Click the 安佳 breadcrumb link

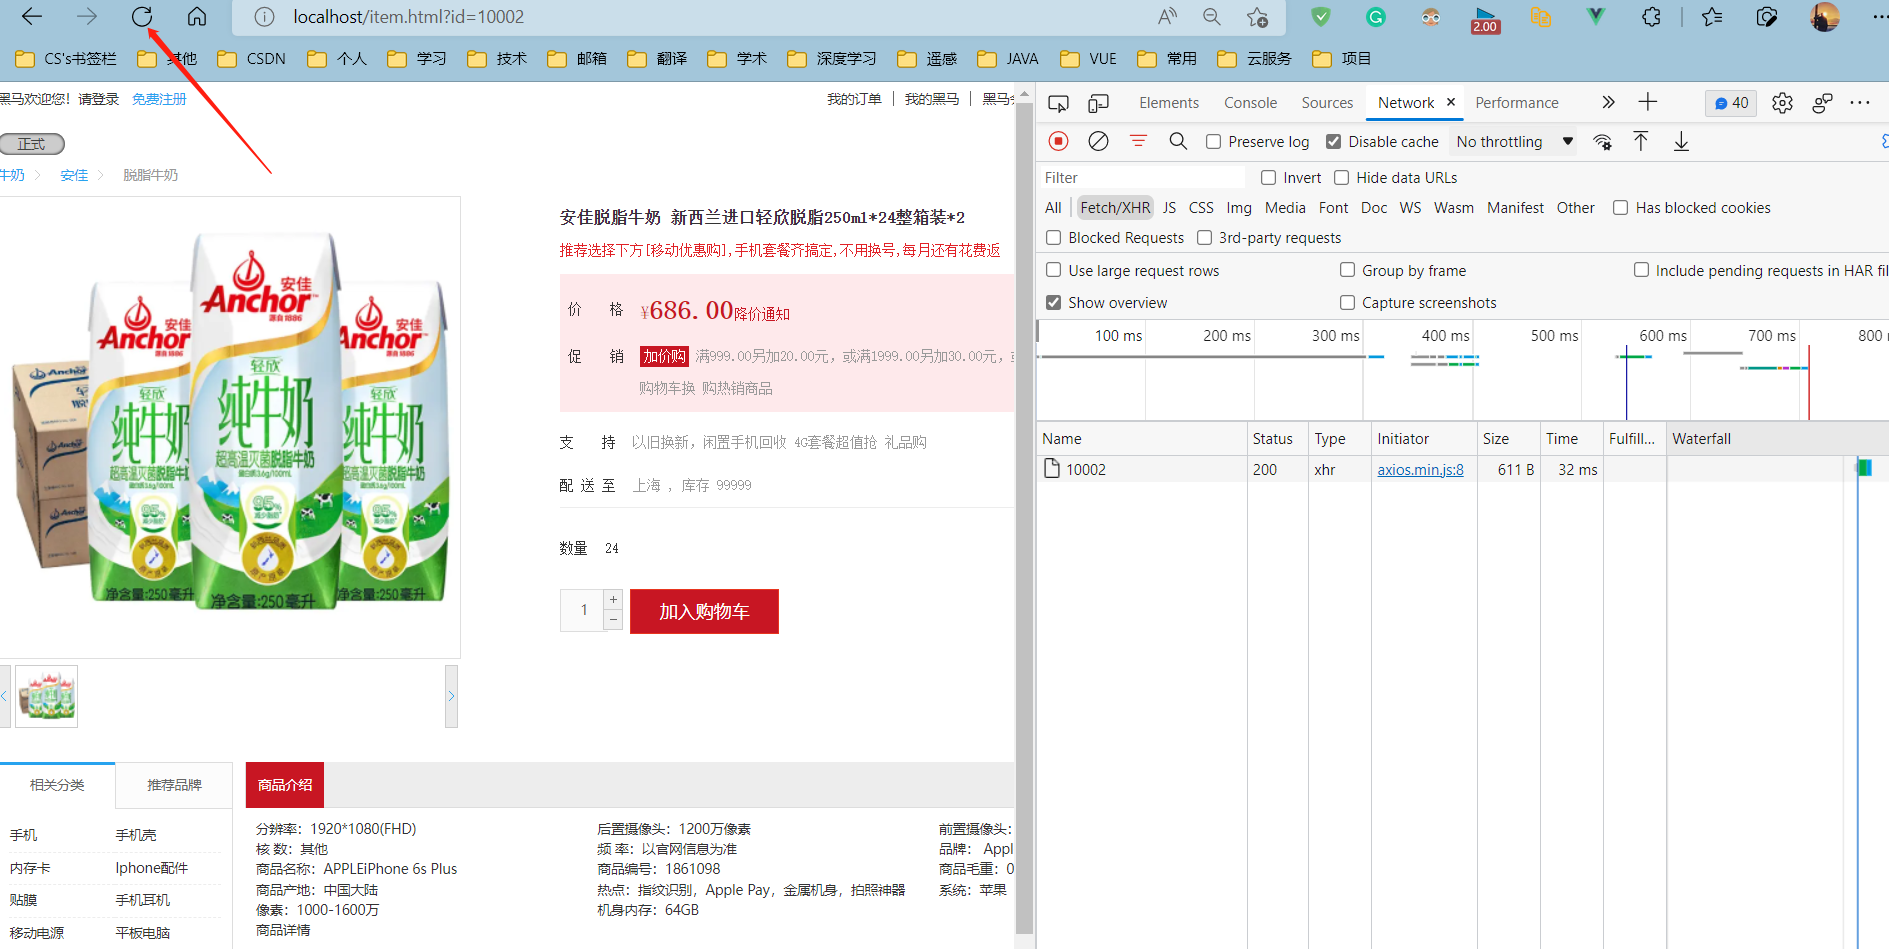(x=74, y=175)
